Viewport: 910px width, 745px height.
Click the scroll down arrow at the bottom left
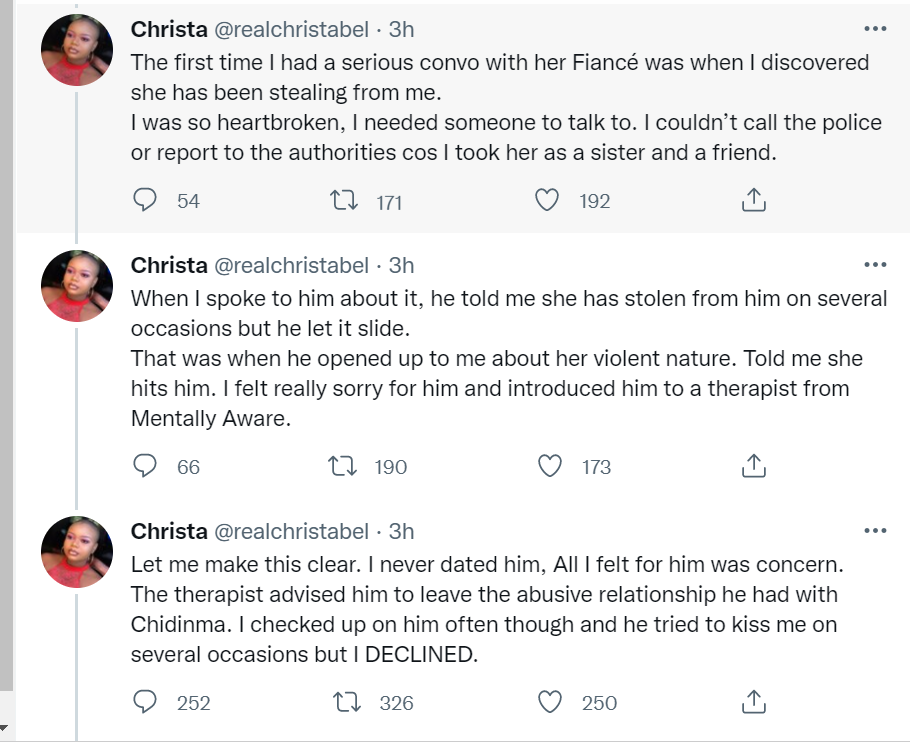tap(6, 729)
